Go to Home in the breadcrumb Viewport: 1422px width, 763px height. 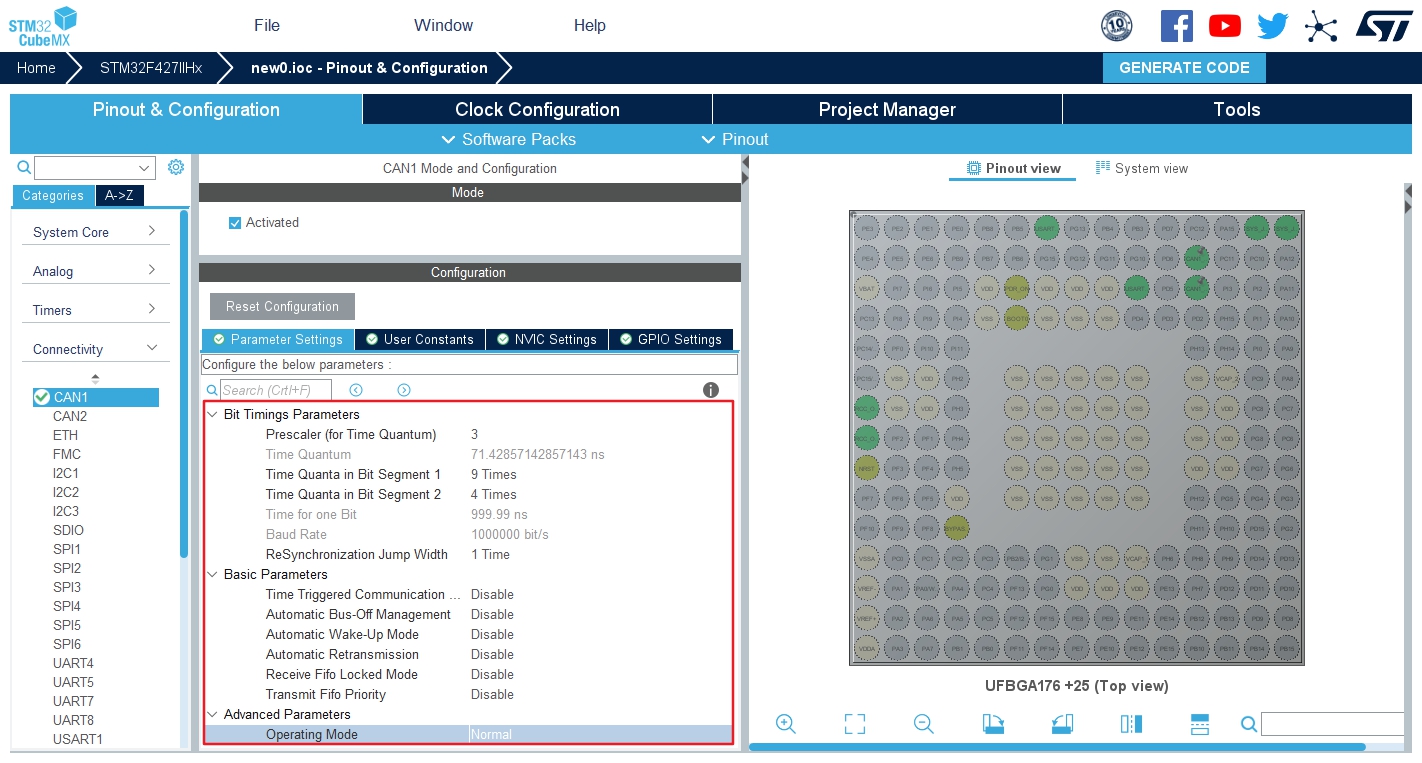pos(36,68)
